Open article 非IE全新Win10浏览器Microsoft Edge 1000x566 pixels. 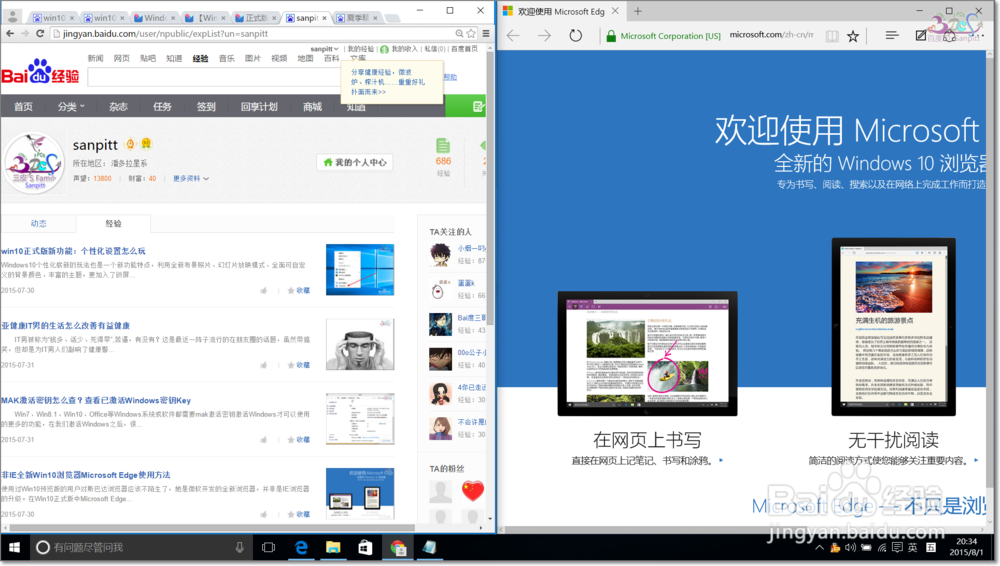86,475
